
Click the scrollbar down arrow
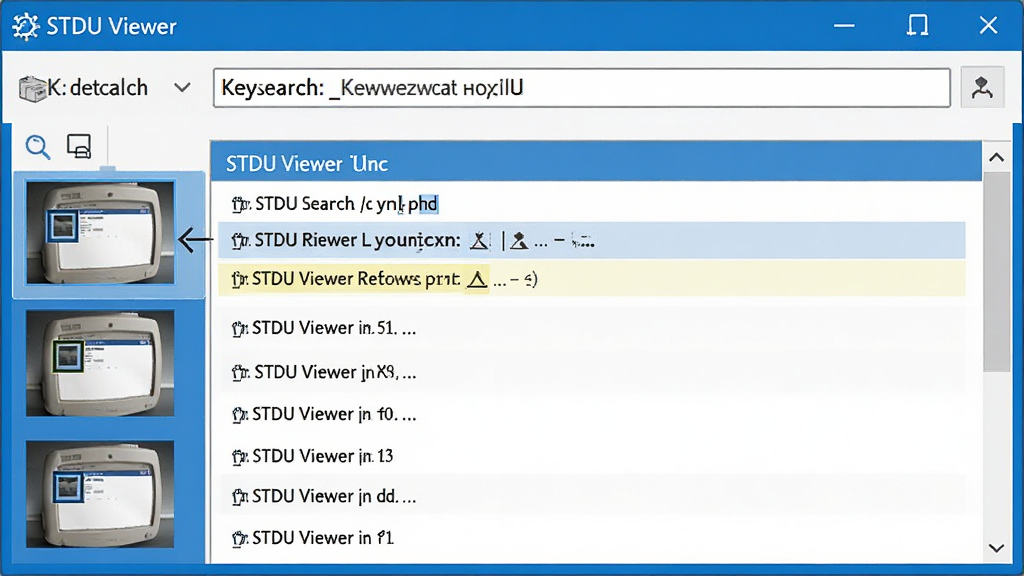pyautogui.click(x=997, y=548)
